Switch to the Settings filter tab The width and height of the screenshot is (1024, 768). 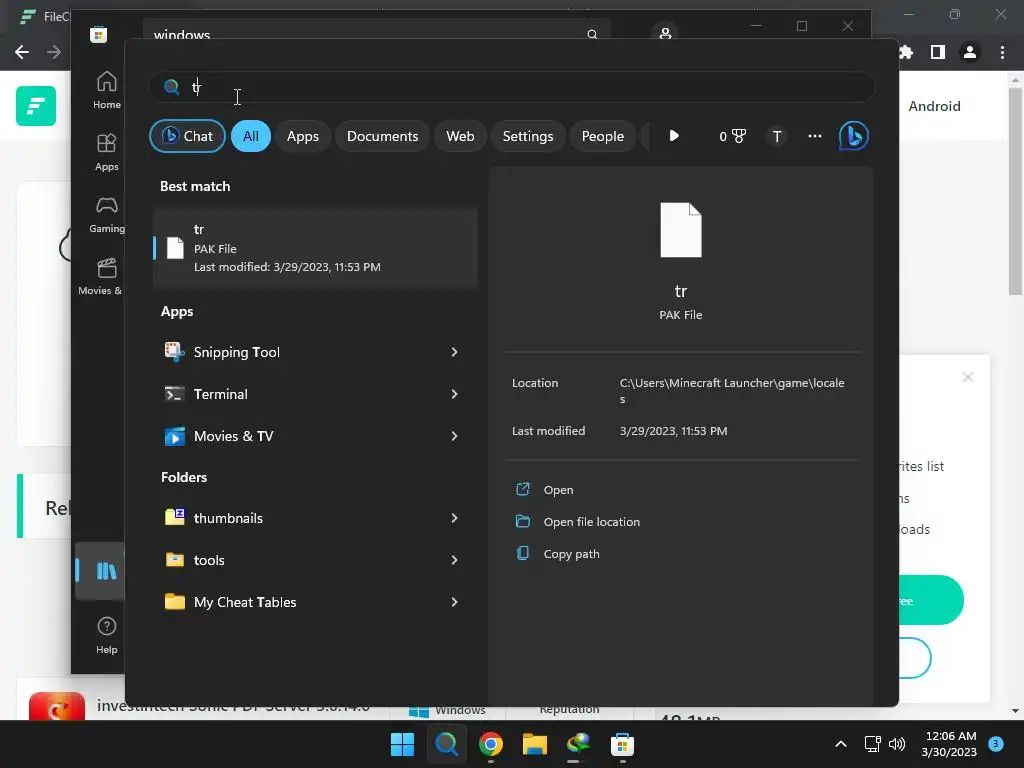[528, 136]
